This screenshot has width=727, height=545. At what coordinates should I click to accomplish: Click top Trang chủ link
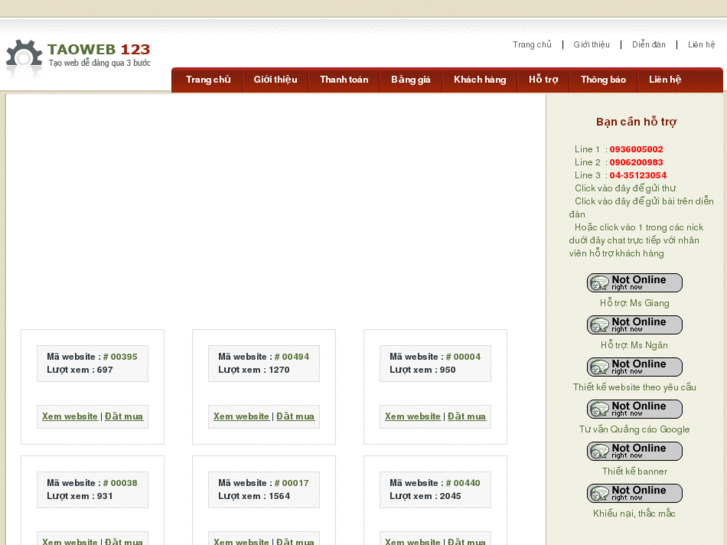(532, 45)
